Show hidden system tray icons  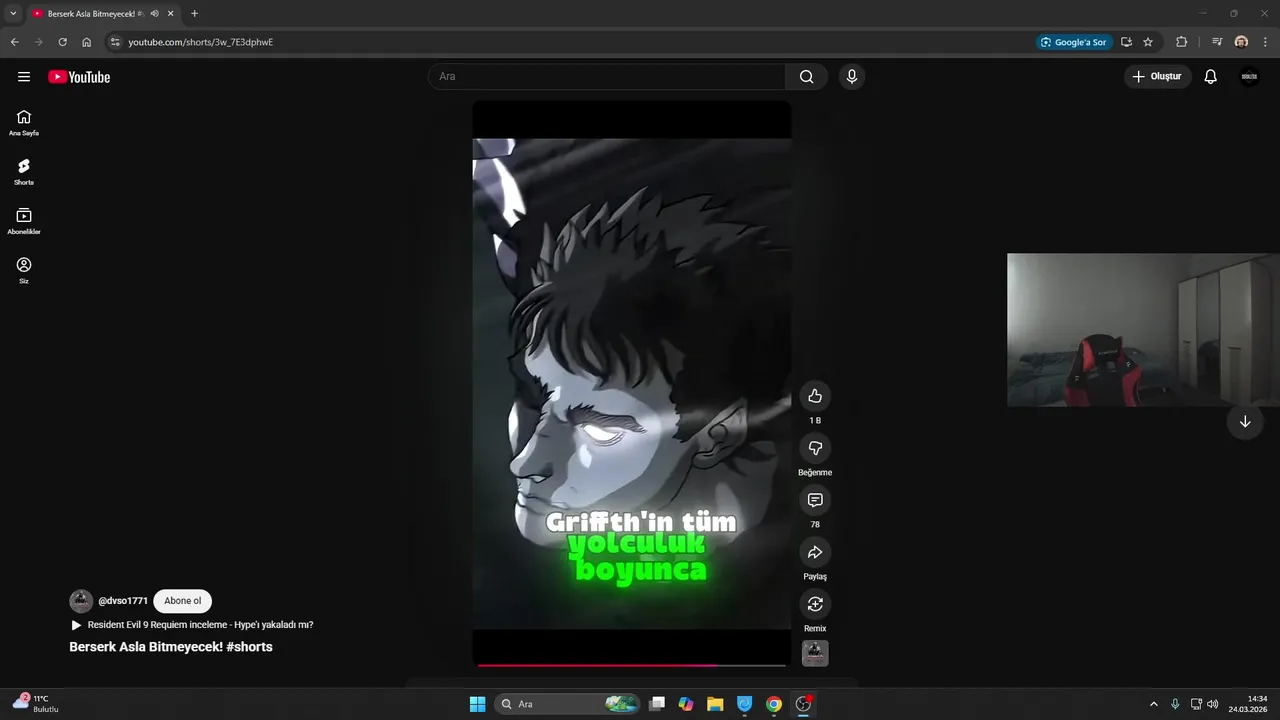point(1153,704)
